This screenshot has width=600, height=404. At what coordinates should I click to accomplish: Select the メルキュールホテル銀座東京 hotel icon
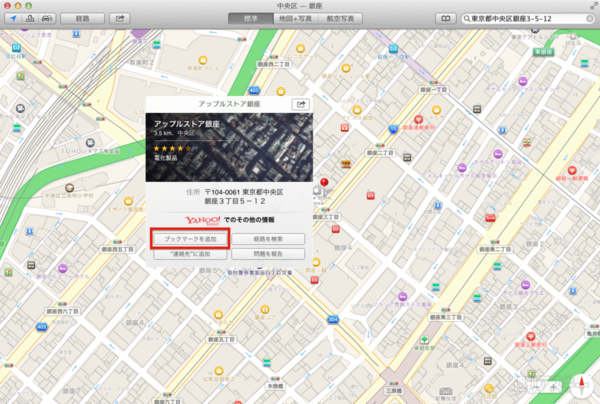pos(462,168)
